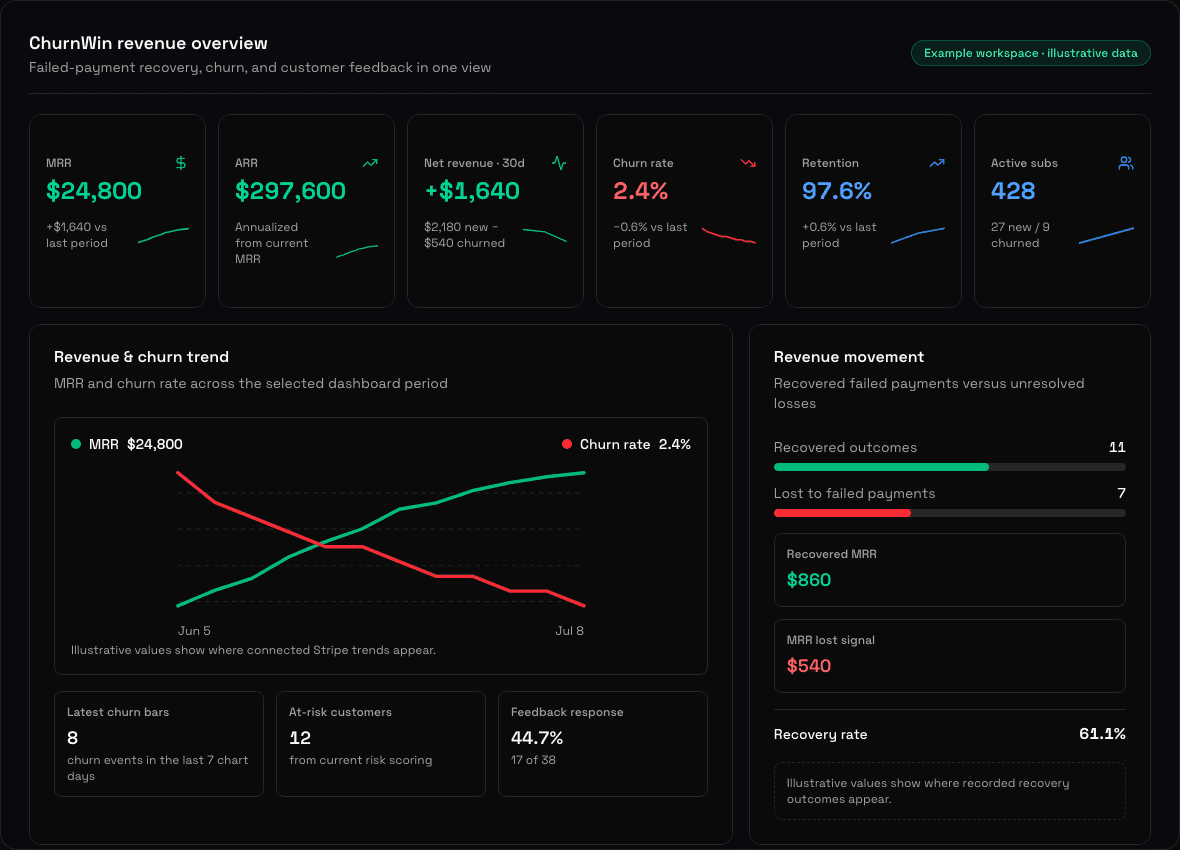Click the Active subs card sparkline
Viewport: 1180px width, 850px height.
[x=1106, y=235]
